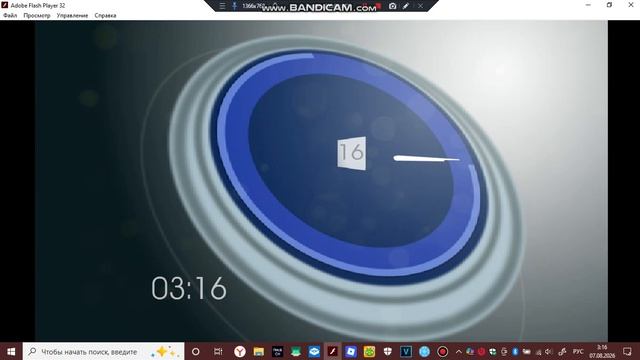This screenshot has width=640, height=360.
Task: Open the Просмотр menu
Action: [x=37, y=16]
